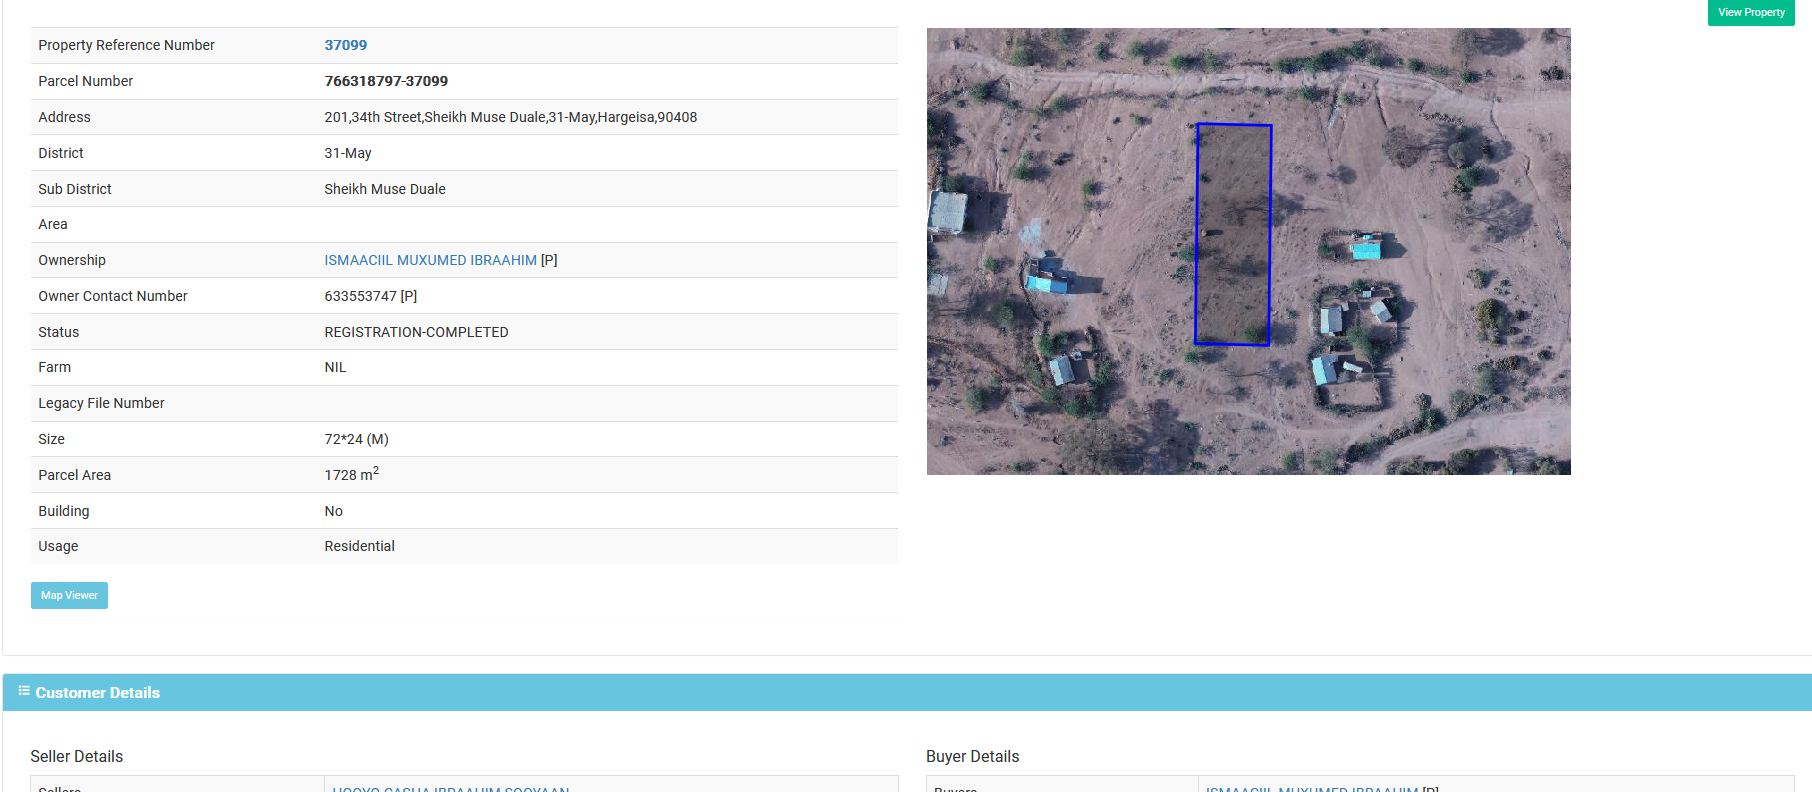1812x792 pixels.
Task: Select the address value 201,34th Street
Action: pyautogui.click(x=511, y=117)
